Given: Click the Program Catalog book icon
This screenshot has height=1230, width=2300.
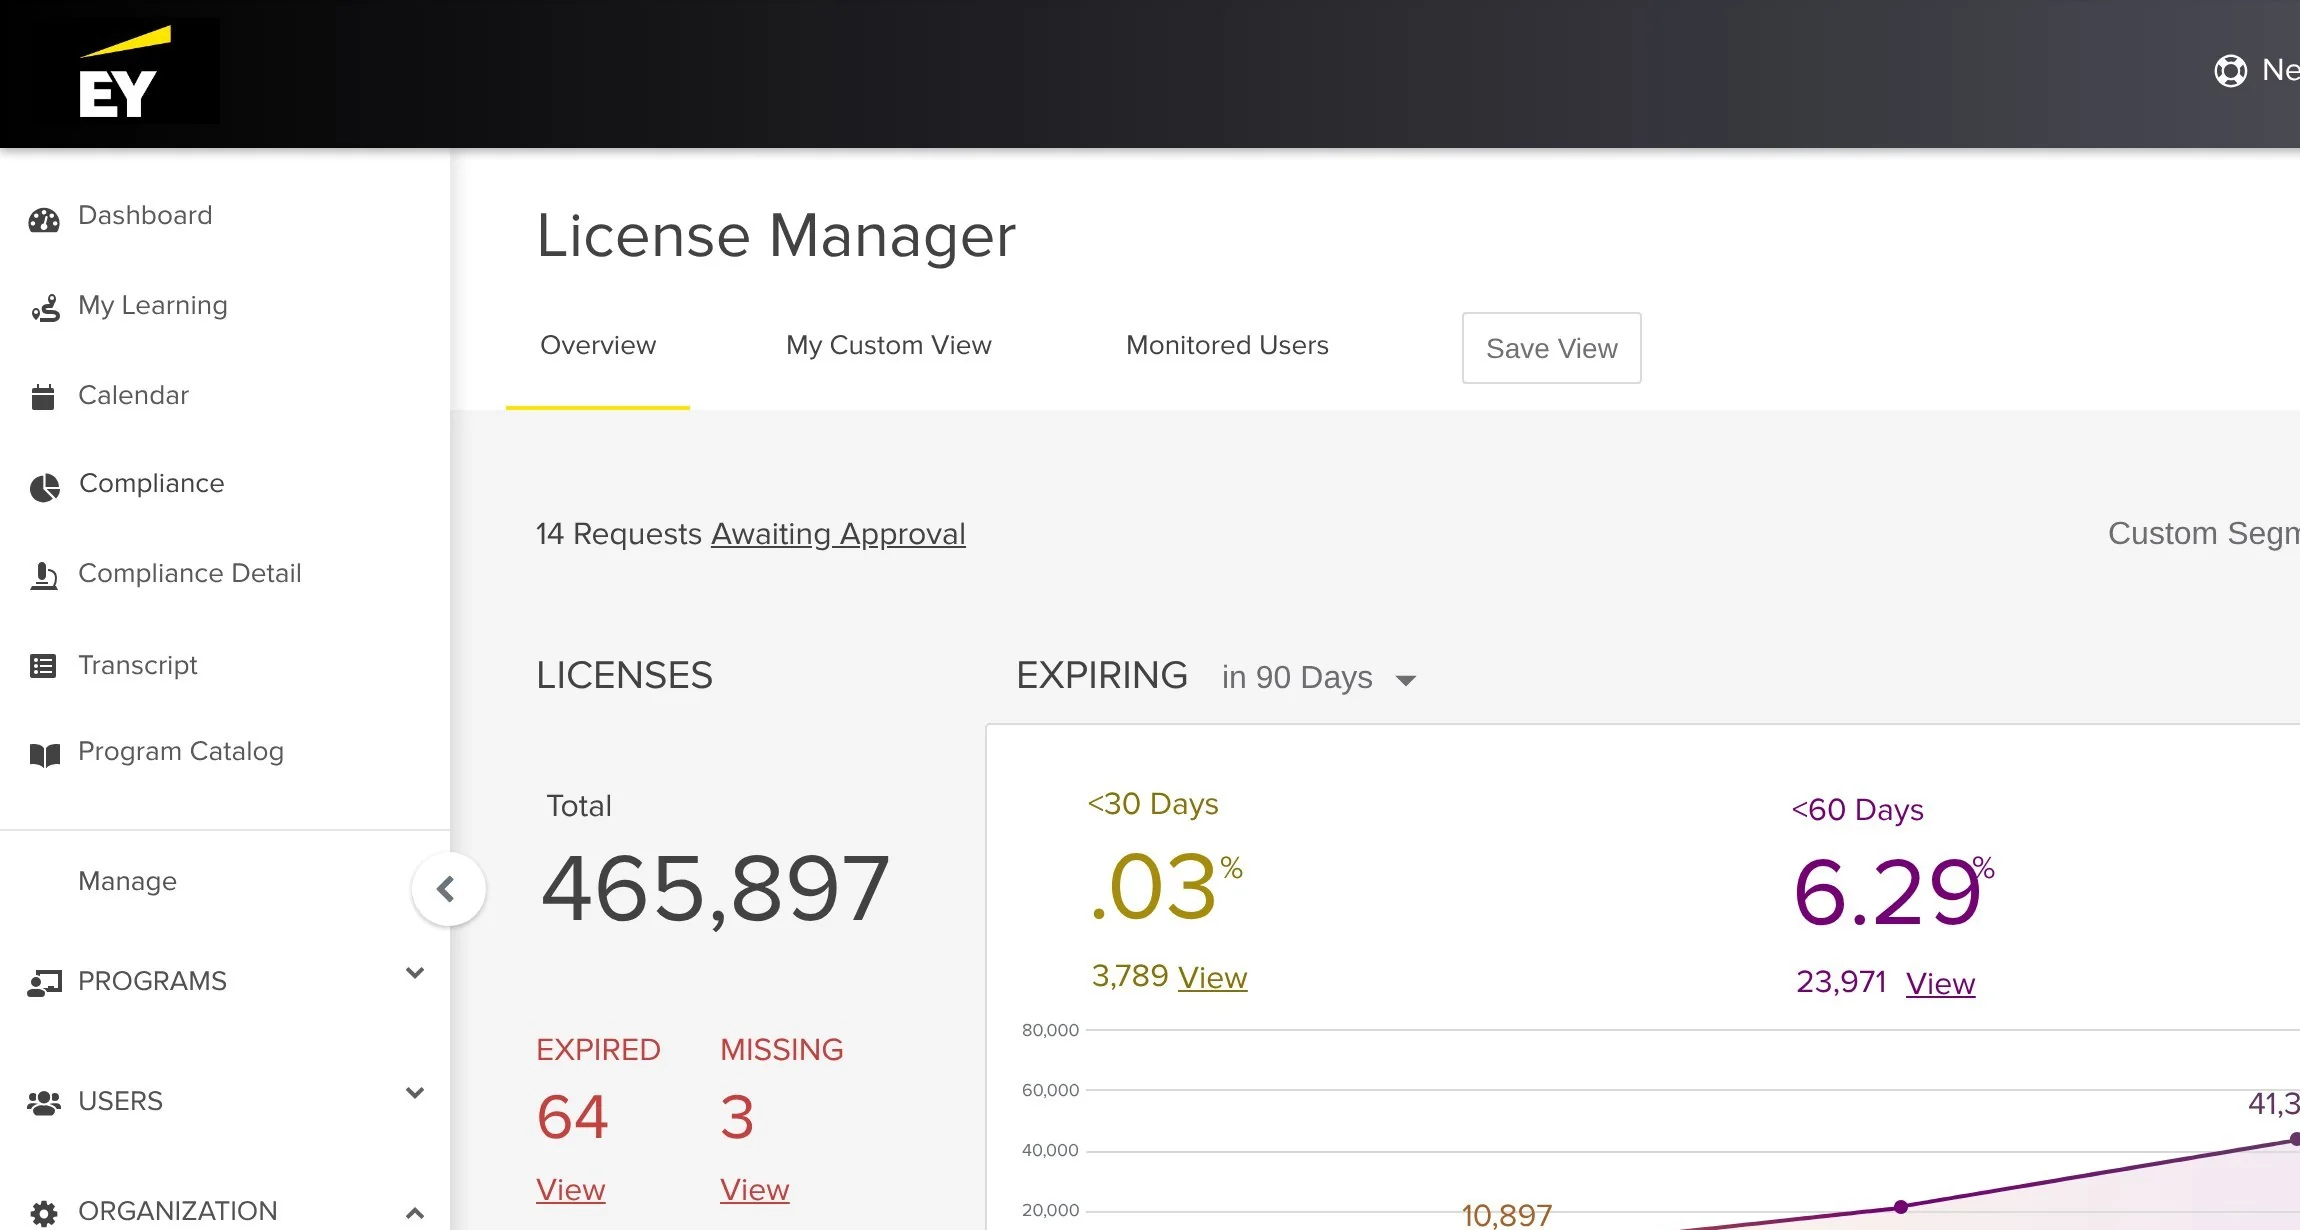Looking at the screenshot, I should tap(45, 754).
